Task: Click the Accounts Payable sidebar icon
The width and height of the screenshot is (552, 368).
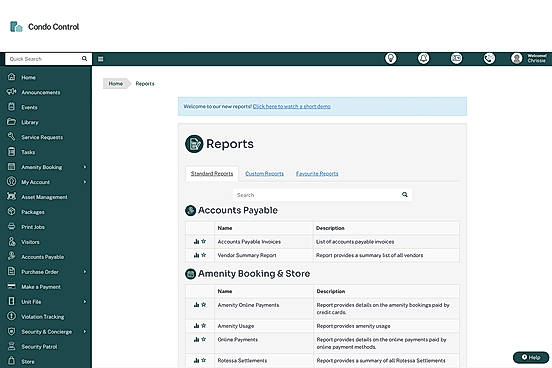Action: pos(12,256)
